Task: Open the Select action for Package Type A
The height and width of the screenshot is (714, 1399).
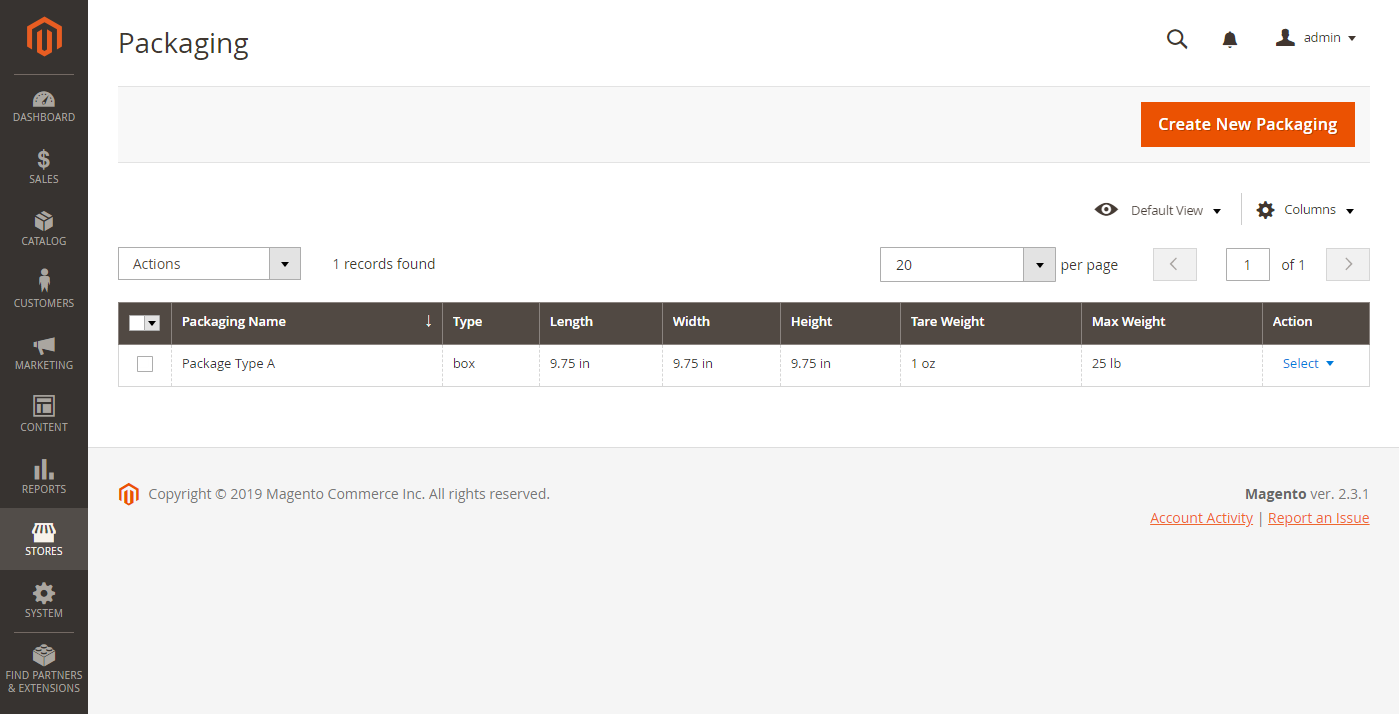Action: [x=1308, y=364]
